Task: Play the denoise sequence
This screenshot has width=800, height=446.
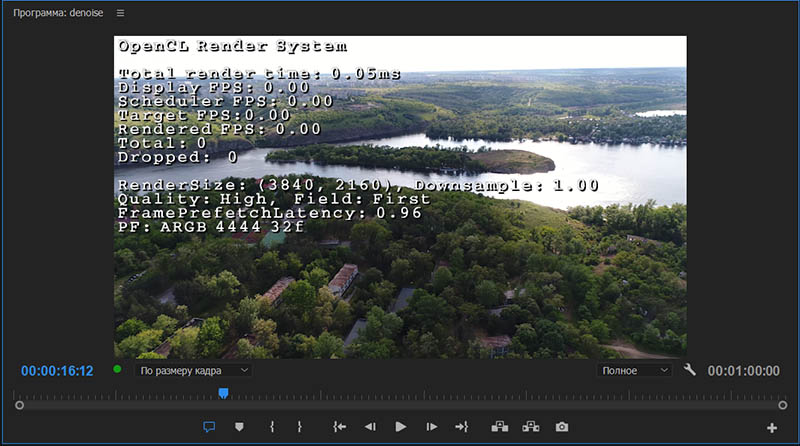Action: (401, 427)
